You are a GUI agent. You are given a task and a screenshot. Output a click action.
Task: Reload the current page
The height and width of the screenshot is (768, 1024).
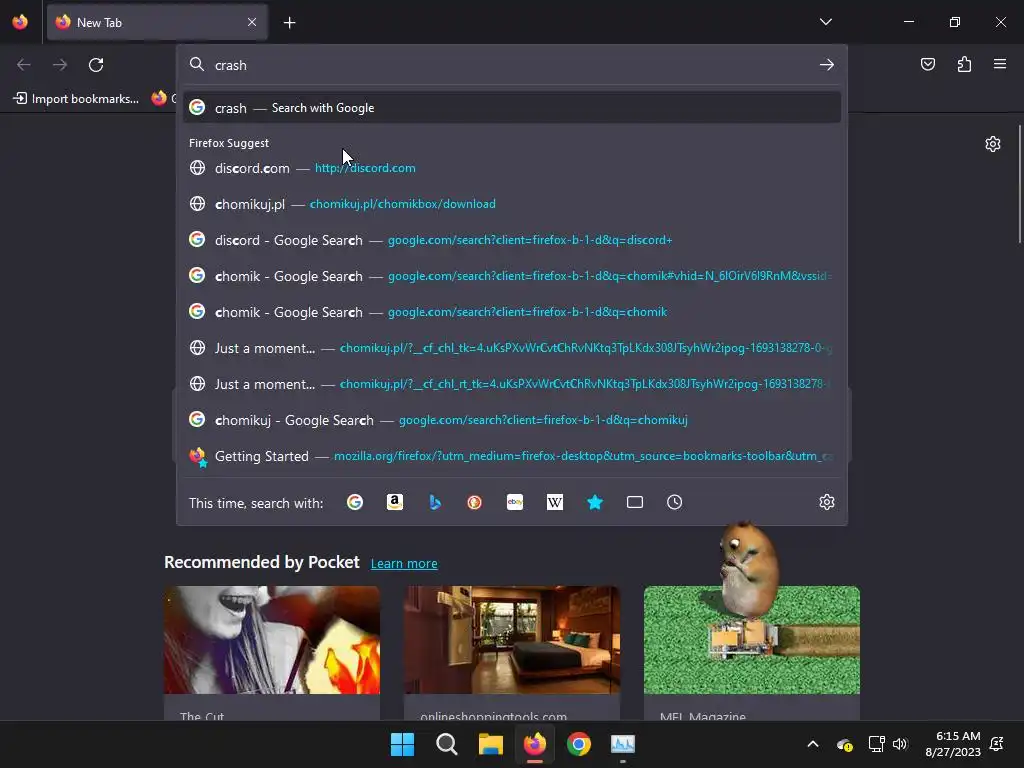[x=96, y=65]
